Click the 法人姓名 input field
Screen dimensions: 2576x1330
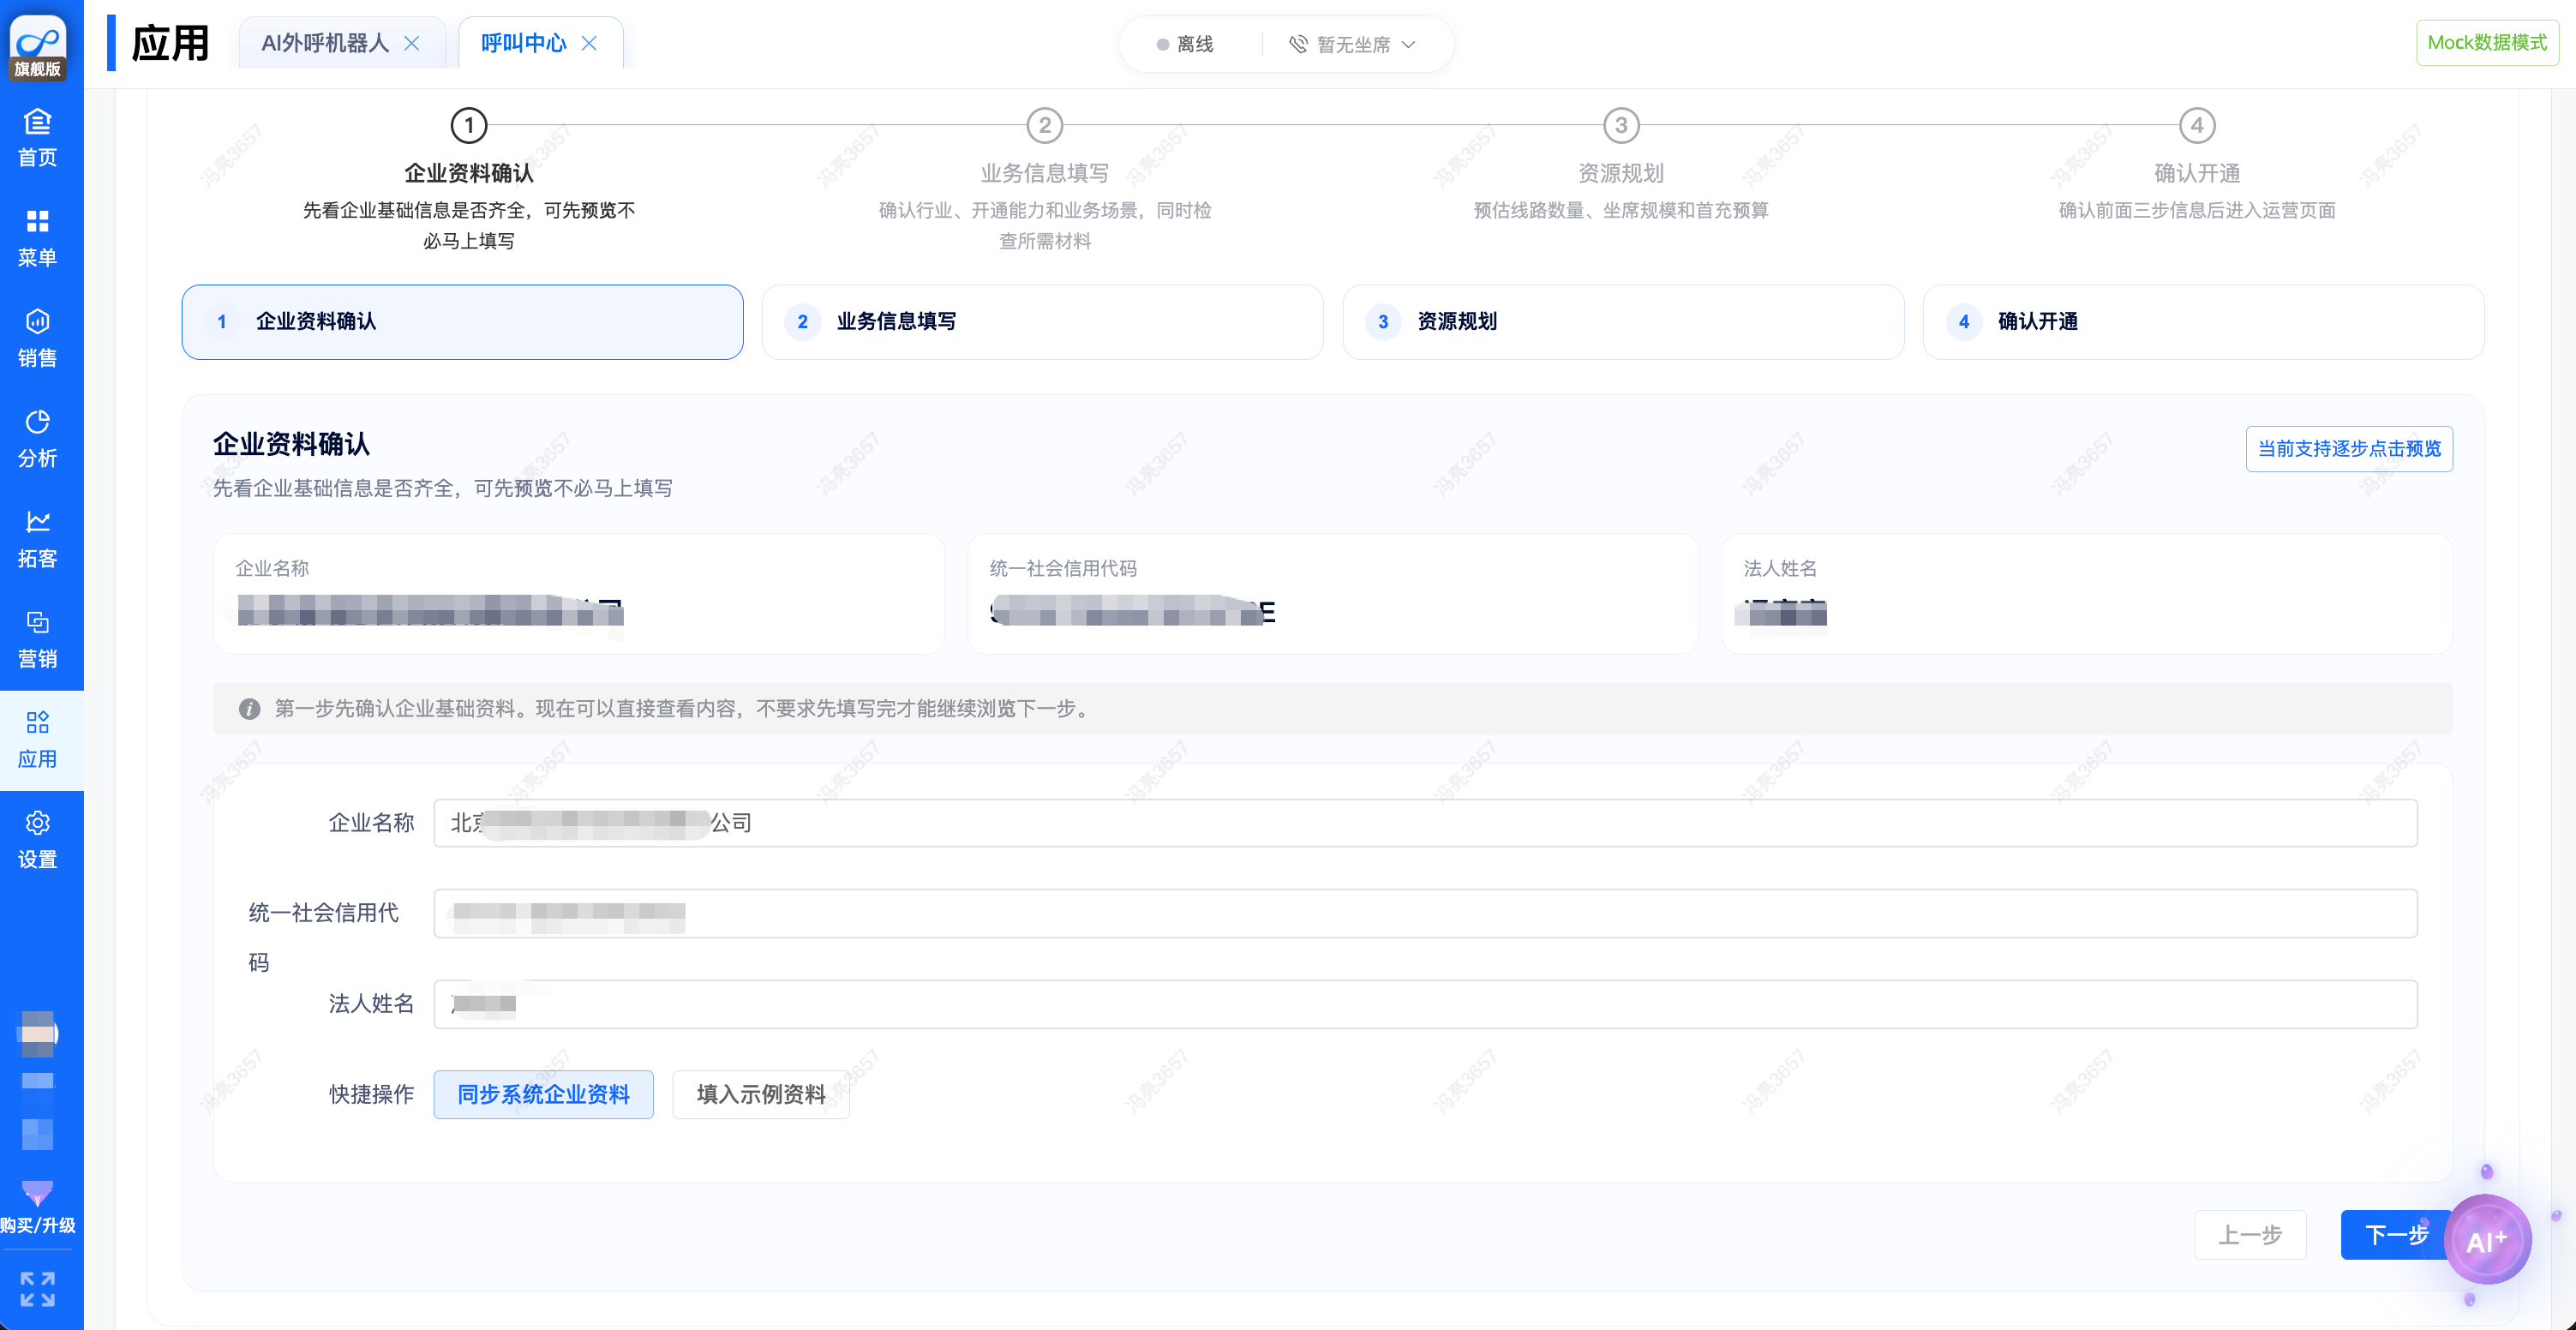1425,1004
